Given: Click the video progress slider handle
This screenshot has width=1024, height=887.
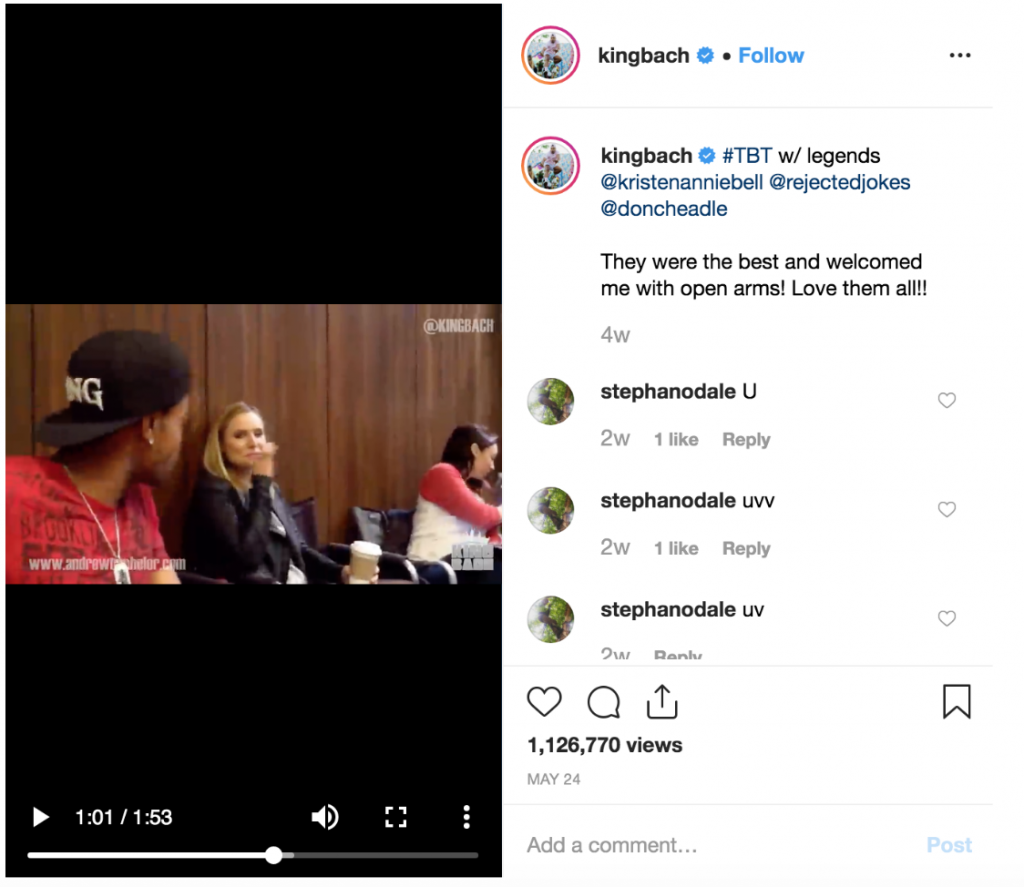Looking at the screenshot, I should coord(274,855).
